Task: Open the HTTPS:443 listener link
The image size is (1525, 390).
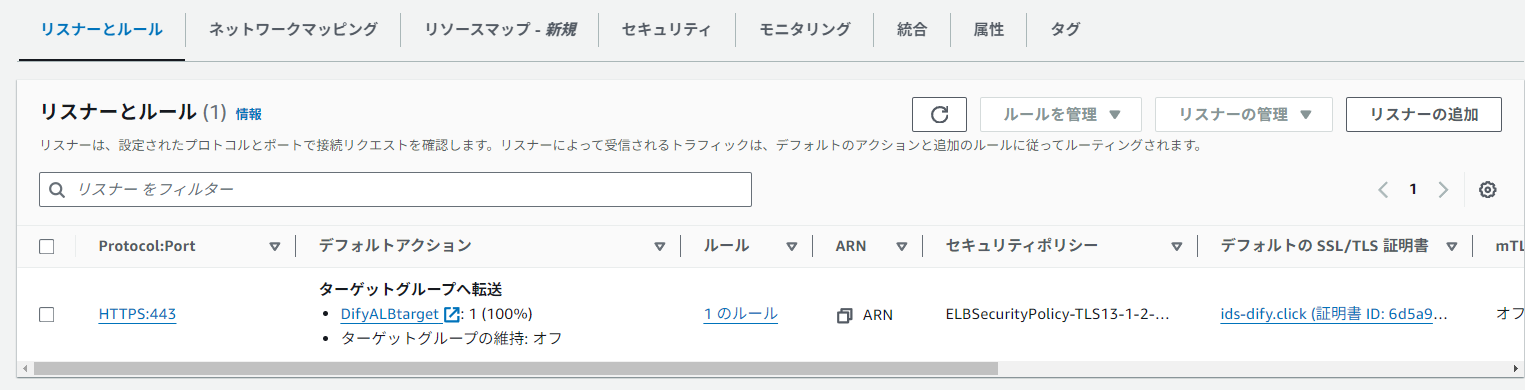Action: click(x=137, y=314)
